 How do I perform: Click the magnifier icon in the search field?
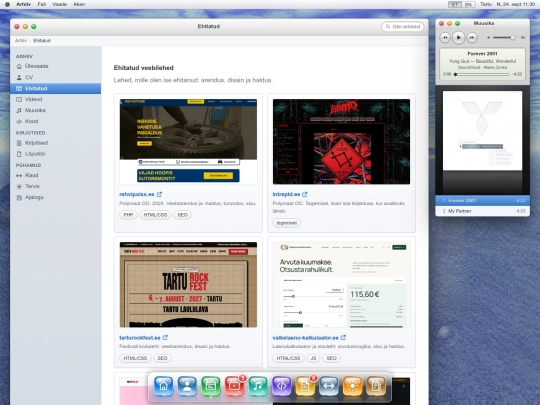388,27
